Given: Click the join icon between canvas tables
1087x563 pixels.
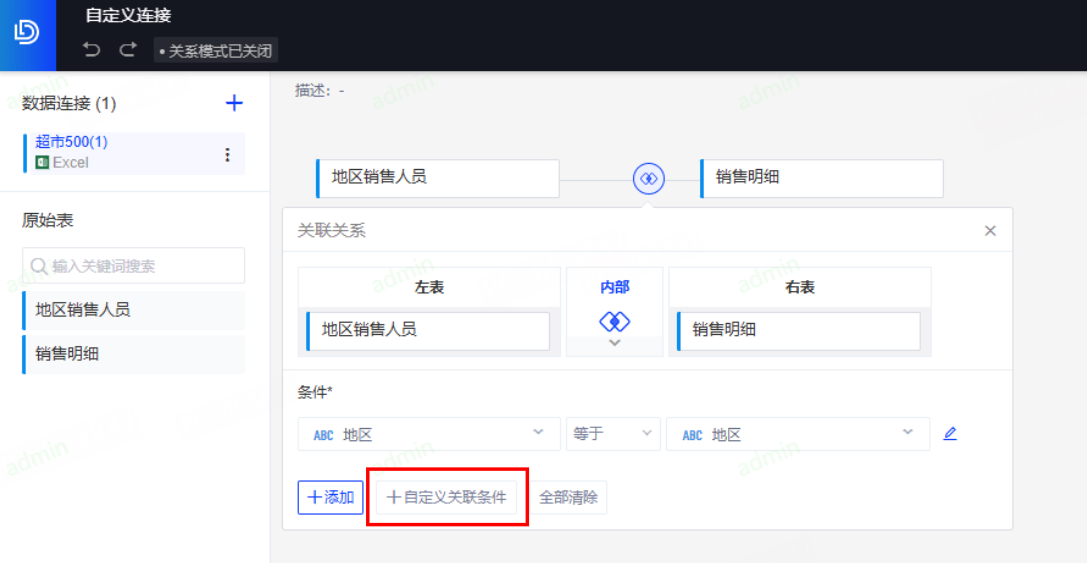Looking at the screenshot, I should [x=648, y=178].
